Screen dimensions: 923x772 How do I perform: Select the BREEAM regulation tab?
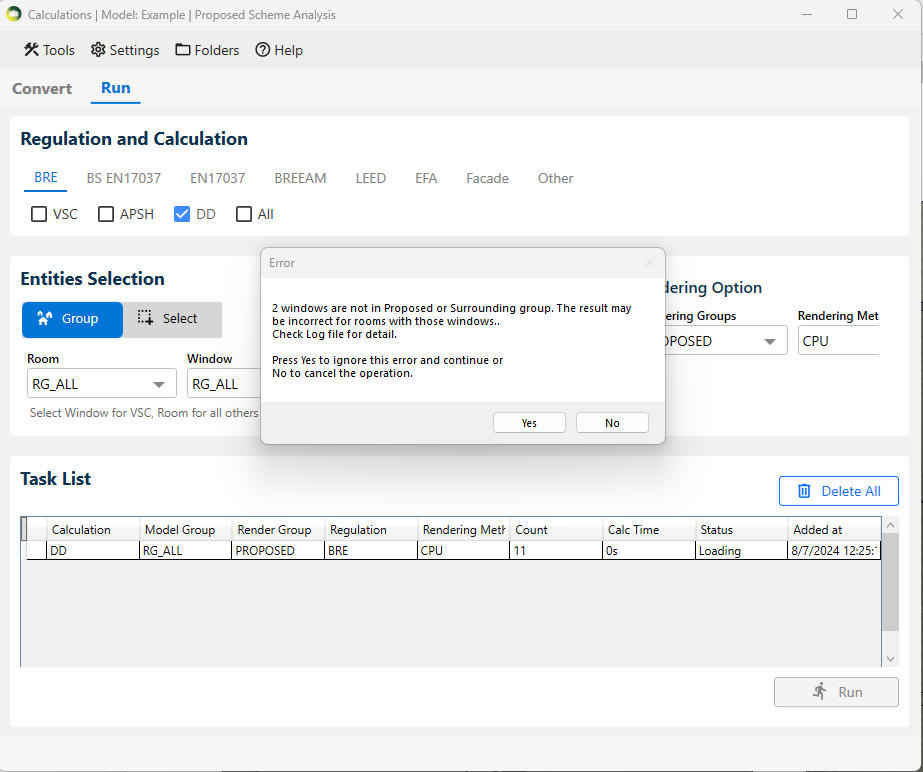coord(300,178)
